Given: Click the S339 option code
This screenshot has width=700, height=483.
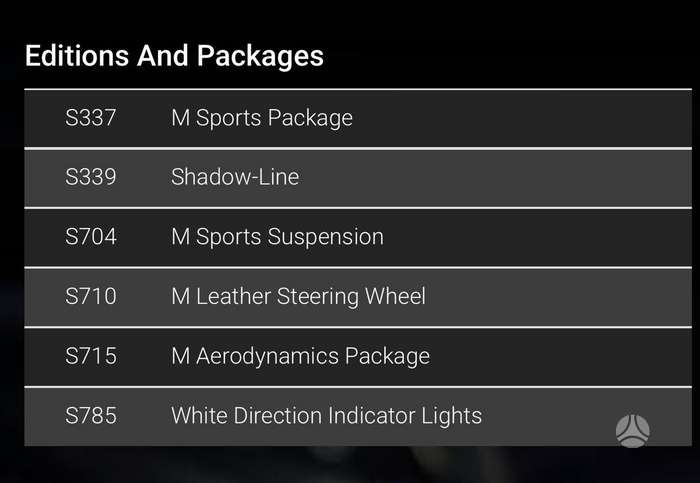Looking at the screenshot, I should 91,177.
